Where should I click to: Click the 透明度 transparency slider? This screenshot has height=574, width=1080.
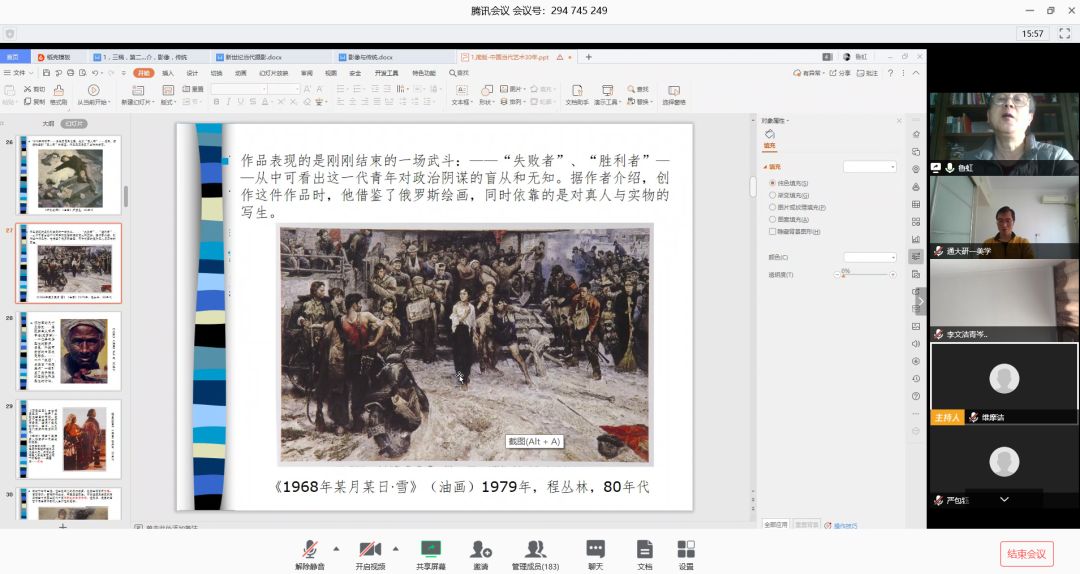click(x=868, y=274)
